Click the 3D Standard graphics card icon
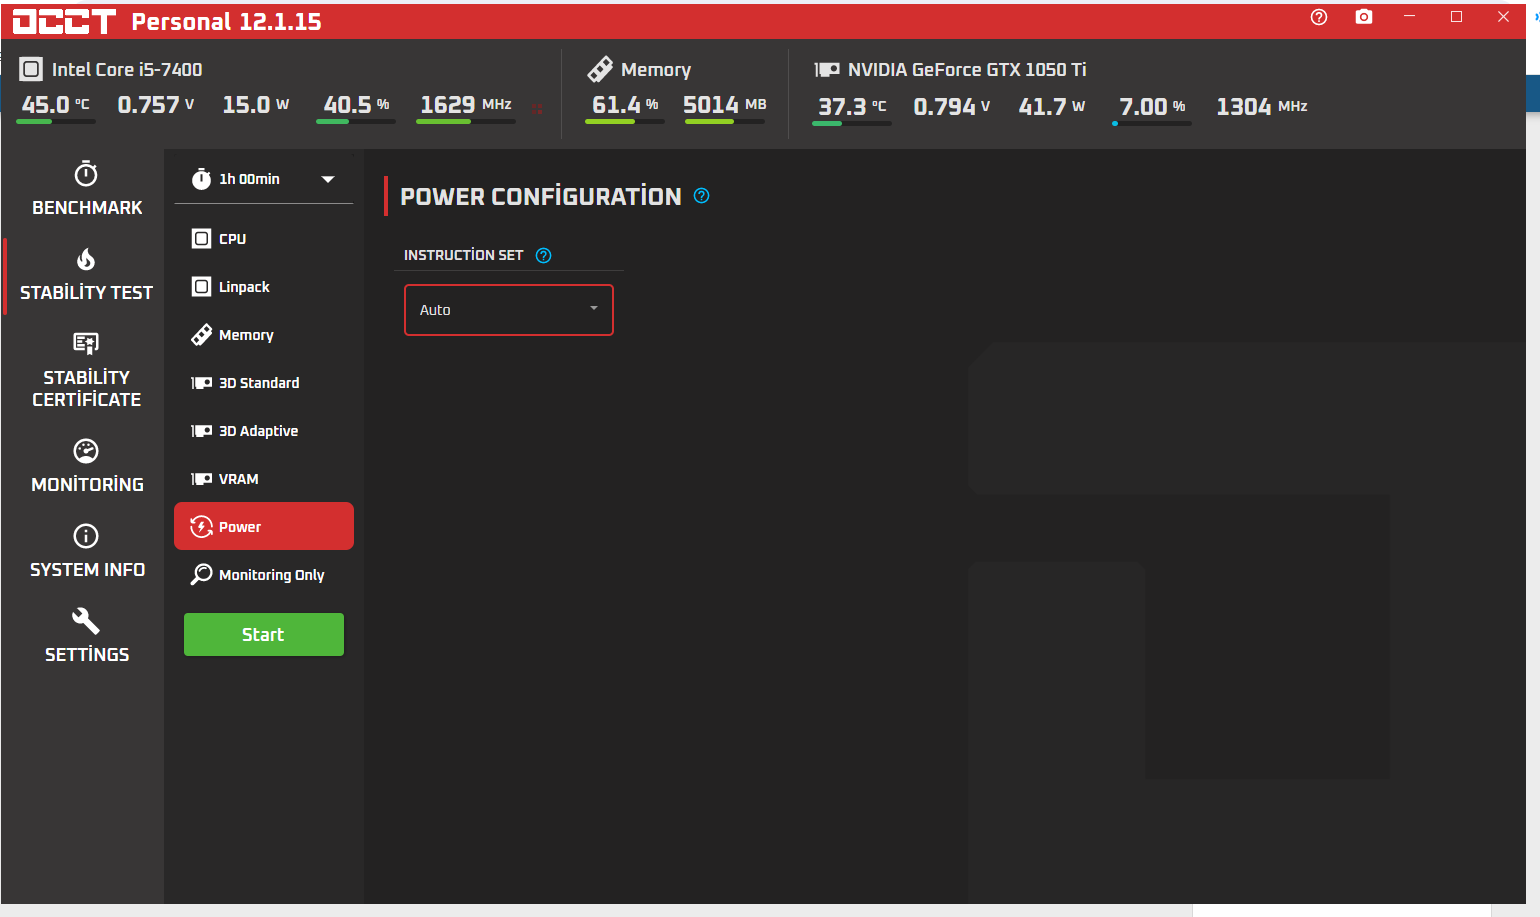Viewport: 1540px width, 917px height. pos(201,383)
